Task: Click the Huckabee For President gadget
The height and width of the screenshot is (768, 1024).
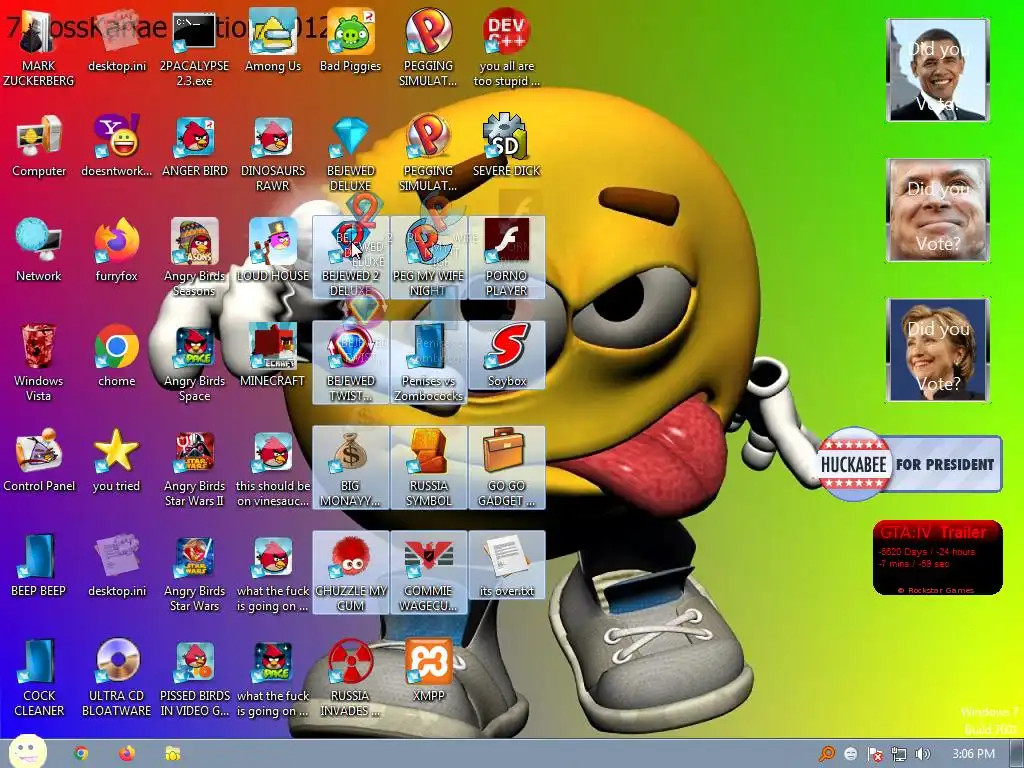Action: (x=909, y=464)
